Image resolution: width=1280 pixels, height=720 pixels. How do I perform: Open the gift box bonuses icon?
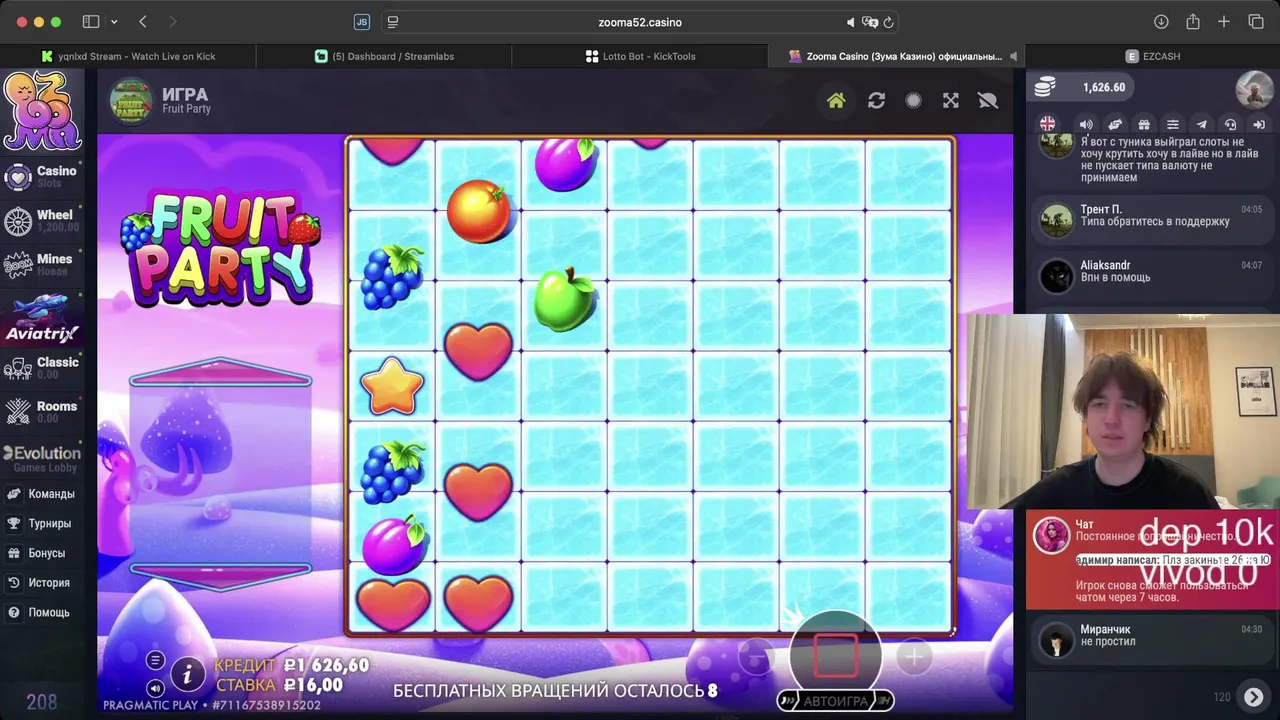click(1144, 124)
